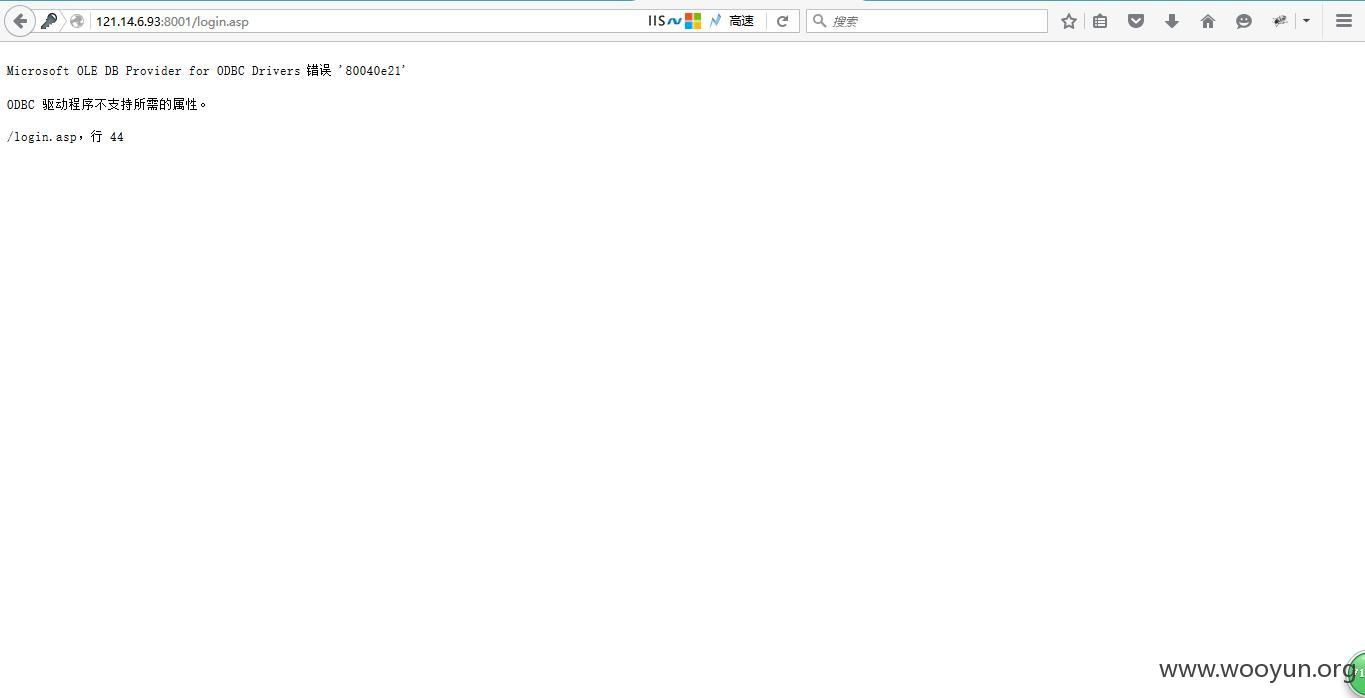Click the extension icon beside the dropdown arrow
The height and width of the screenshot is (698, 1365).
pos(1280,21)
